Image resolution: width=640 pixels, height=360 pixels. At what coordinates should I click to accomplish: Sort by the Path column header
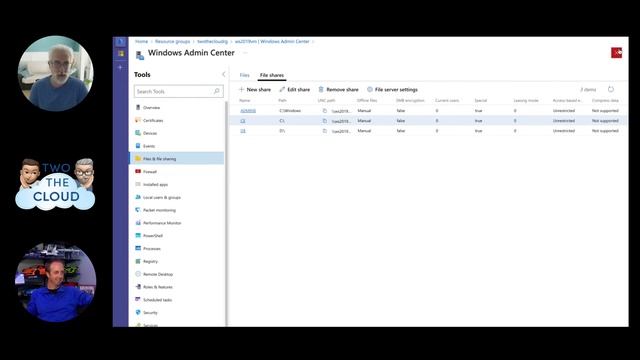[x=282, y=100]
